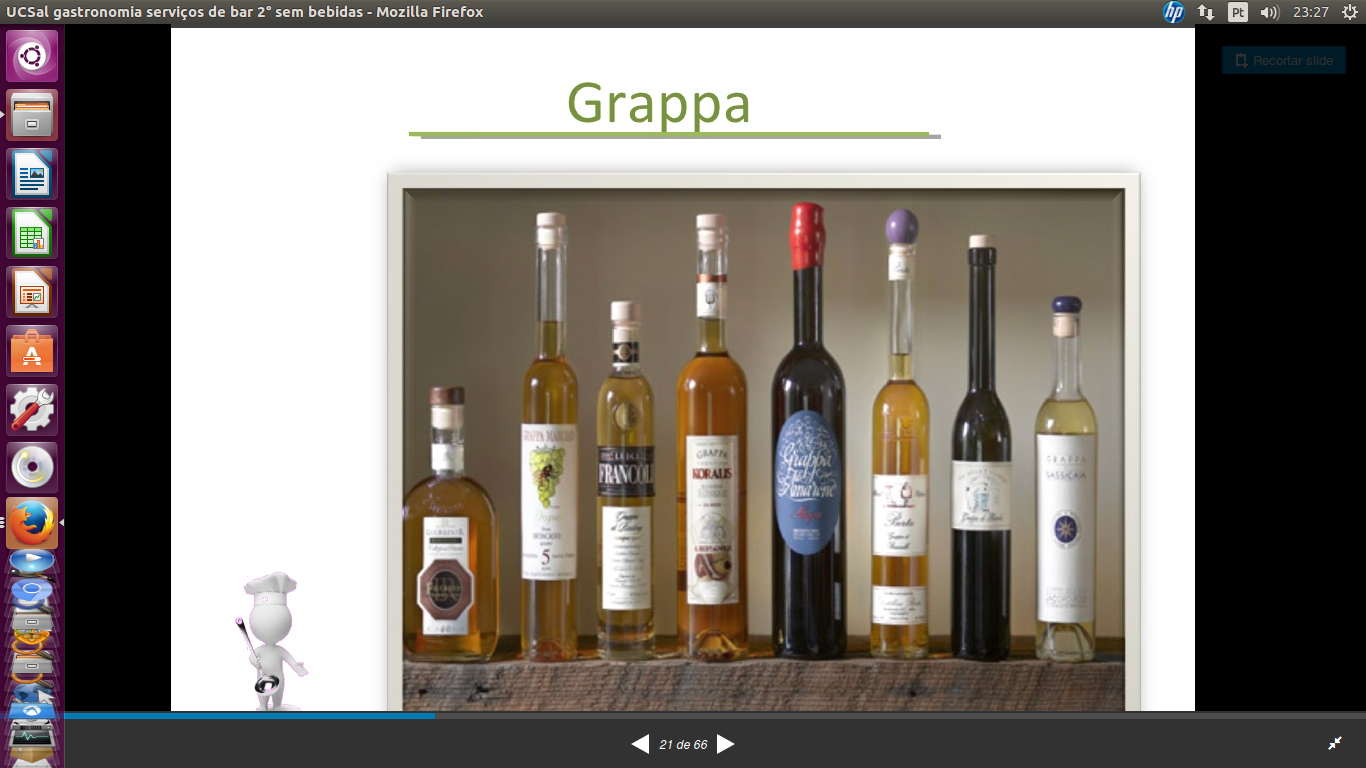The width and height of the screenshot is (1366, 768).
Task: Launch LibreOffice Calc
Action: (32, 233)
